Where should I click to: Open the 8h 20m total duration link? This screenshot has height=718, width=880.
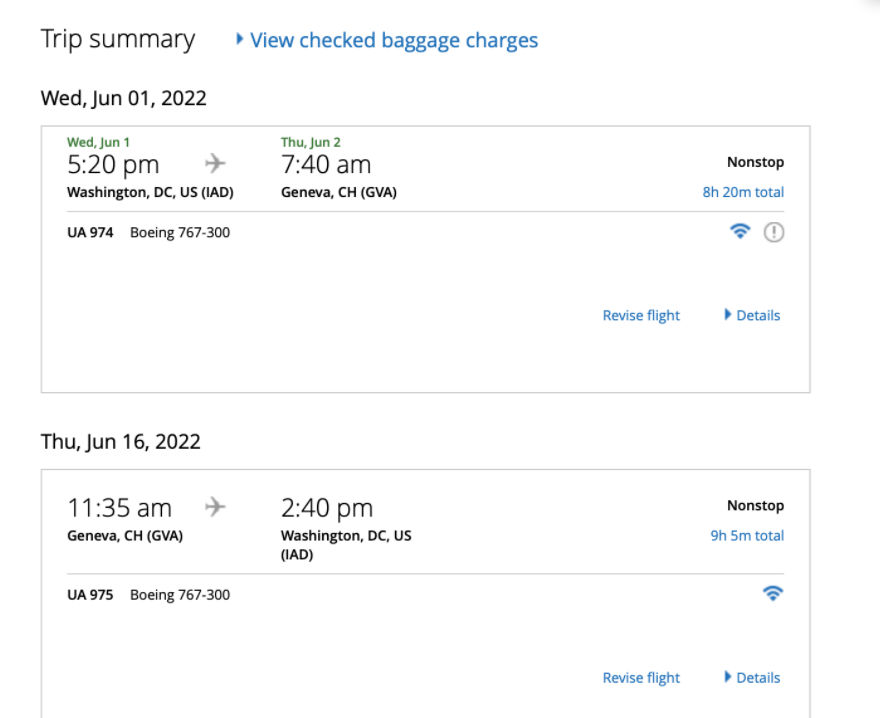(743, 192)
